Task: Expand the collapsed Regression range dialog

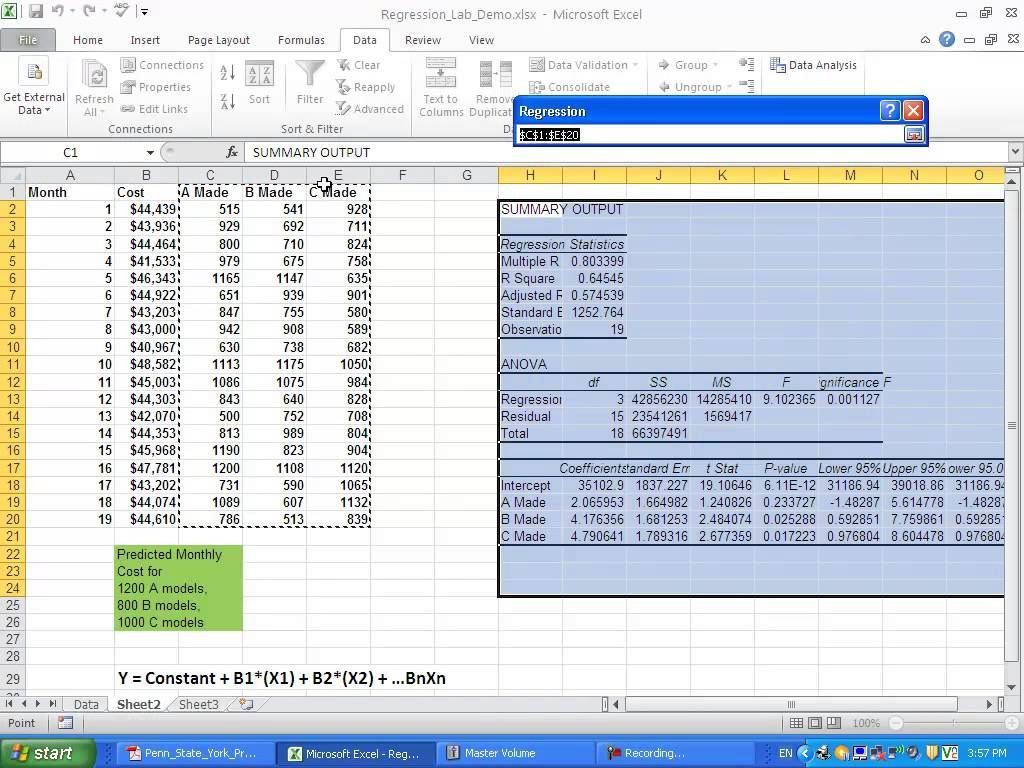Action: (x=914, y=134)
